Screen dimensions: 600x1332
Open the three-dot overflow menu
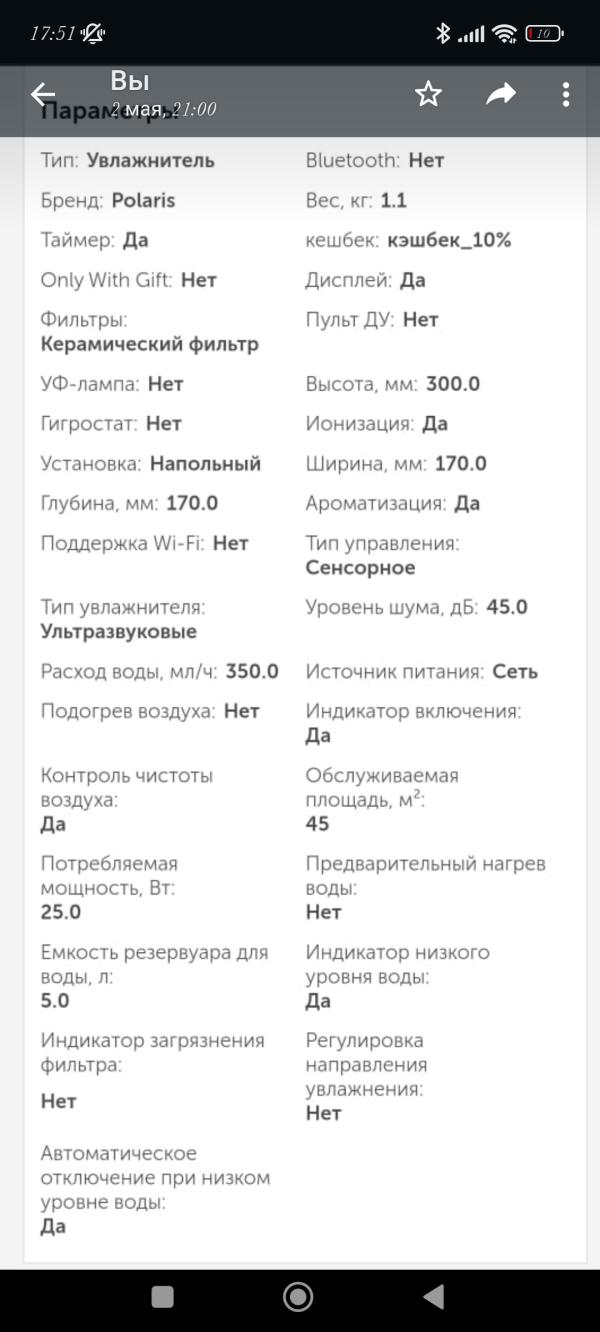point(566,94)
